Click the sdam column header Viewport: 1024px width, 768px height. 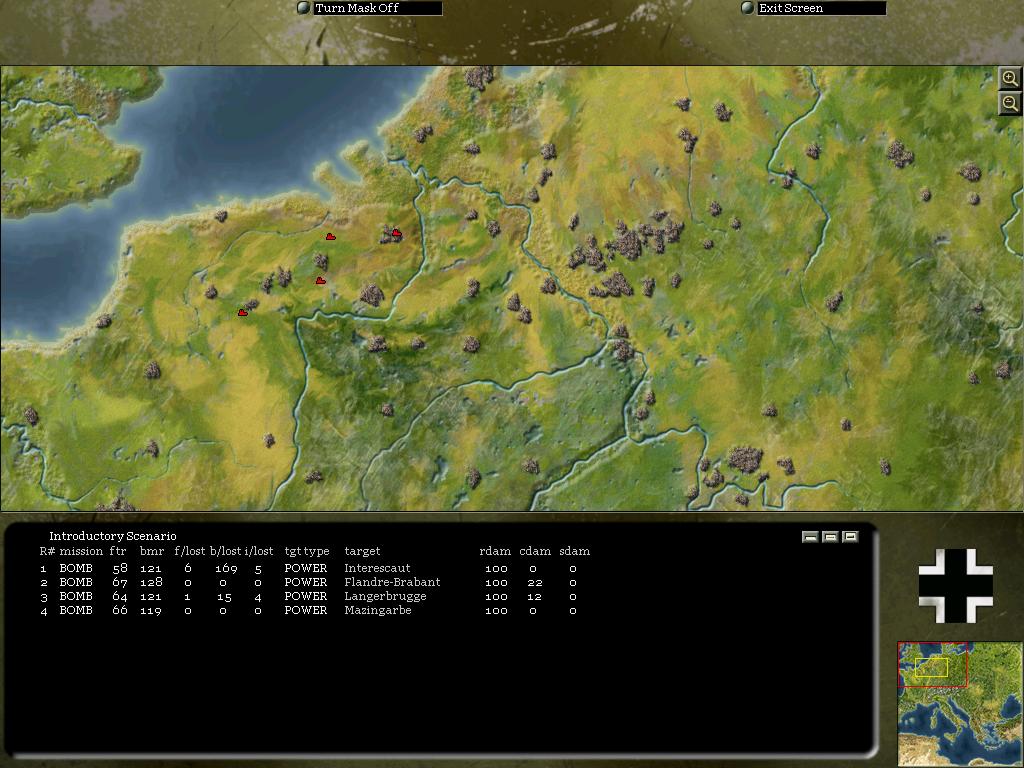575,551
